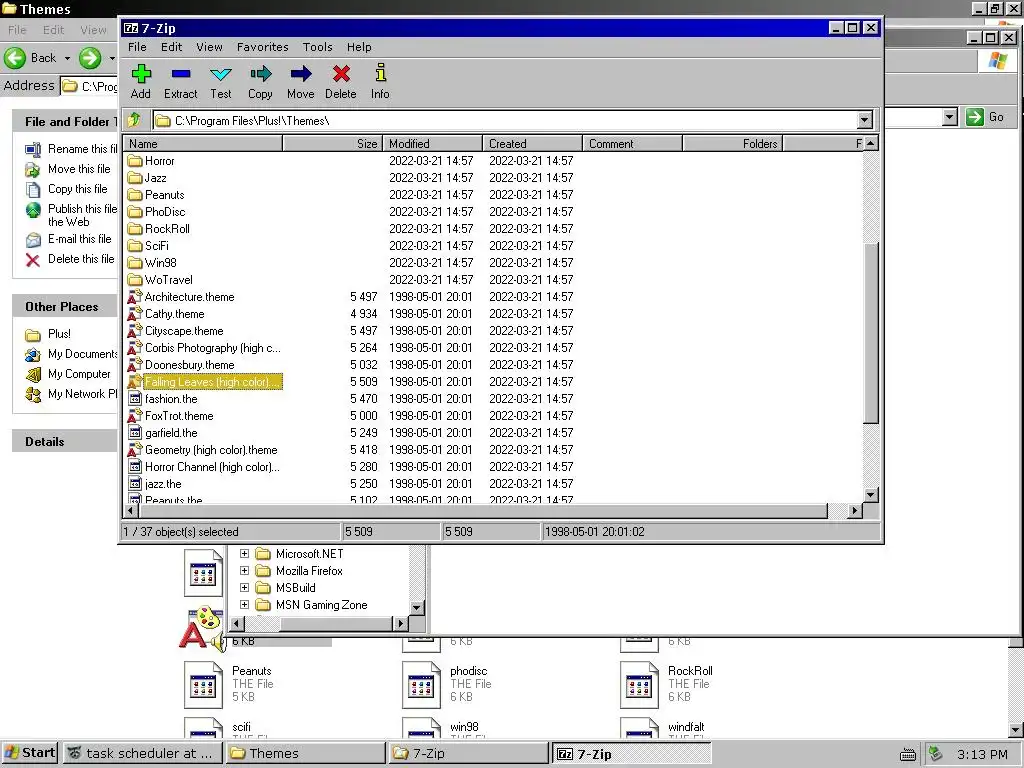Sort by the Size column header
Image resolution: width=1024 pixels, height=768 pixels.
click(x=332, y=144)
